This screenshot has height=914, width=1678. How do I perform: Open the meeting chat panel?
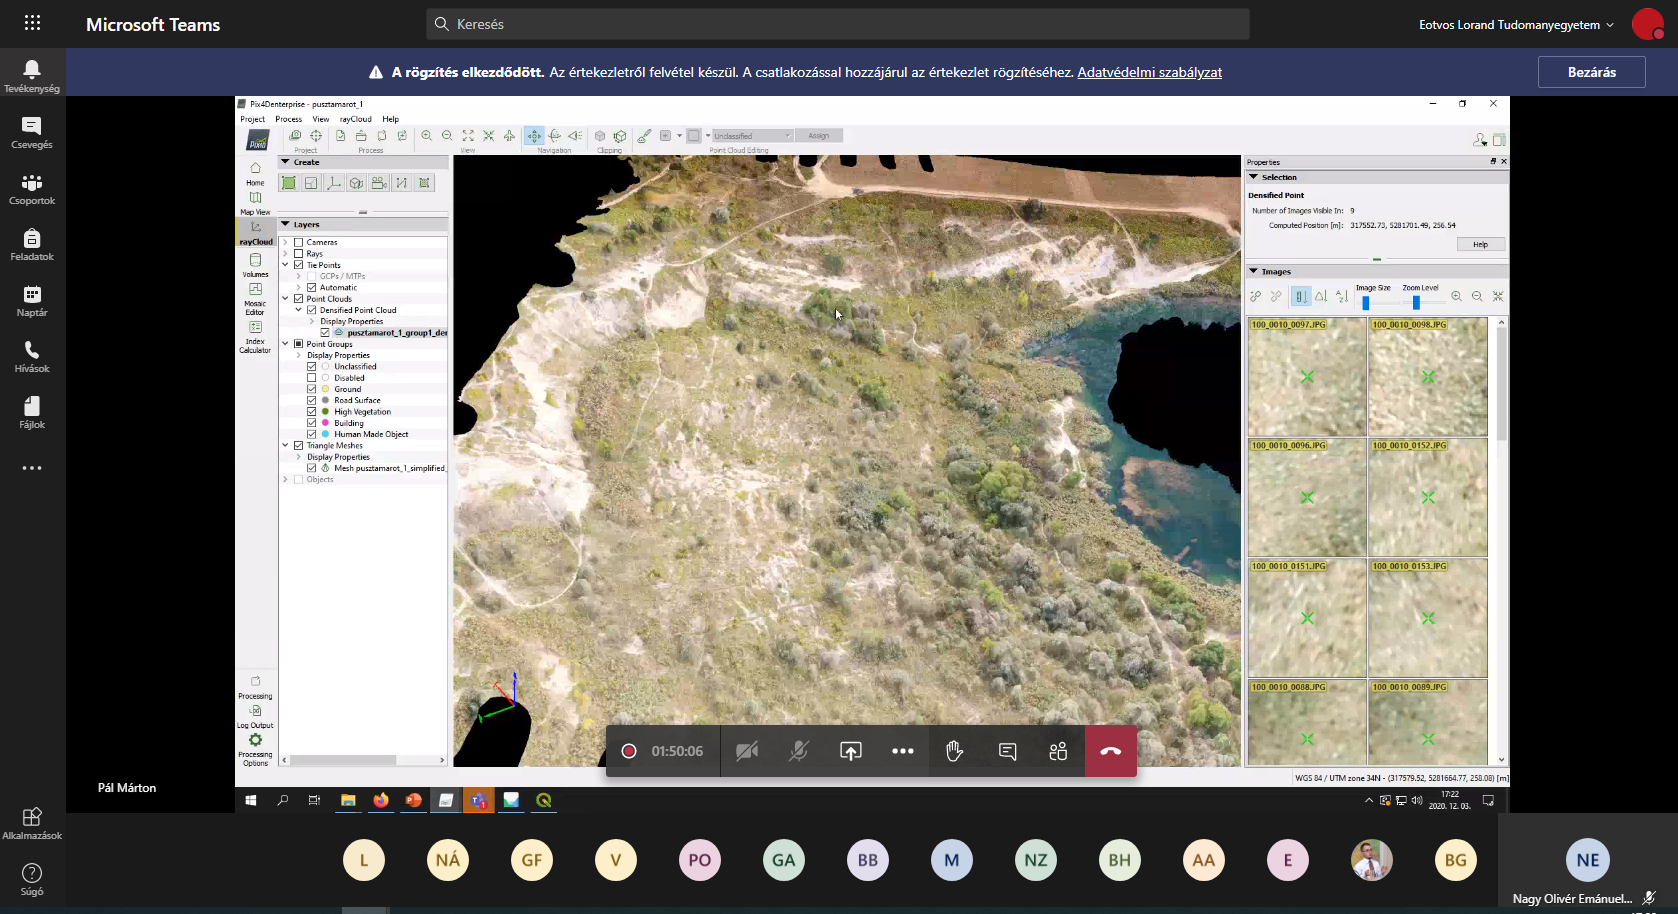click(x=1007, y=751)
